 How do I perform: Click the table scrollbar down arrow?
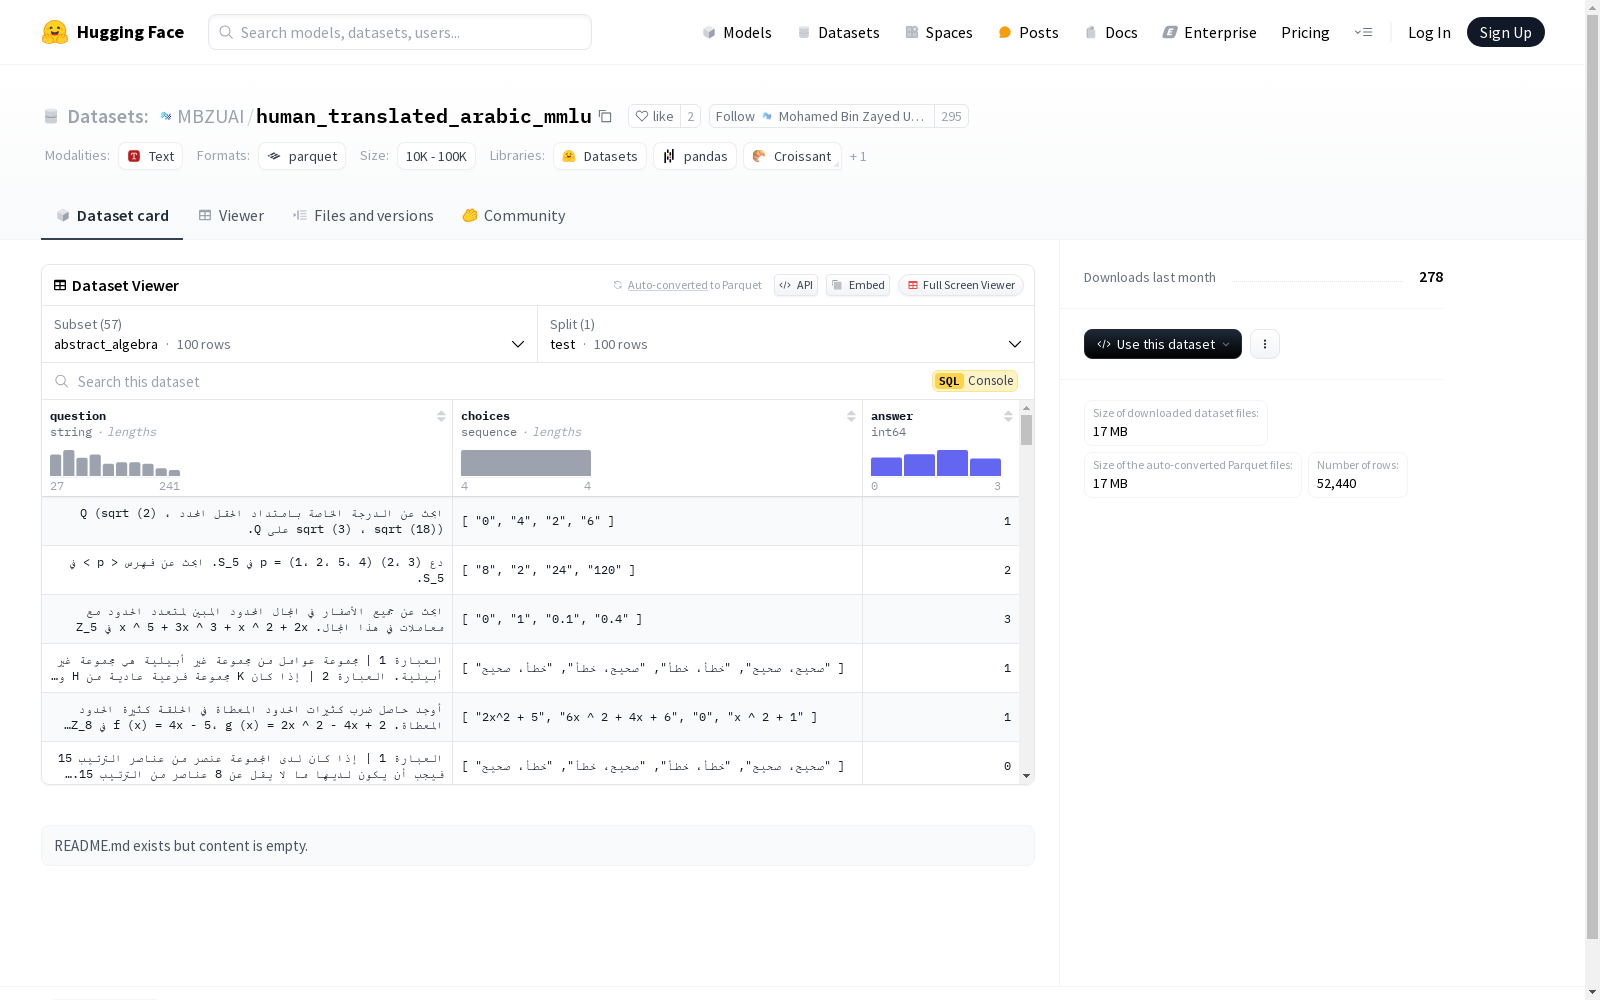coord(1026,776)
